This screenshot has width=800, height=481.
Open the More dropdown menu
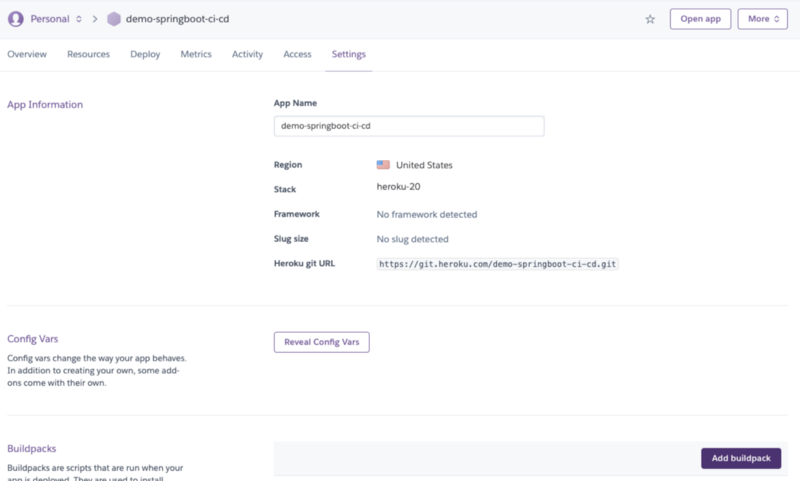(x=763, y=19)
